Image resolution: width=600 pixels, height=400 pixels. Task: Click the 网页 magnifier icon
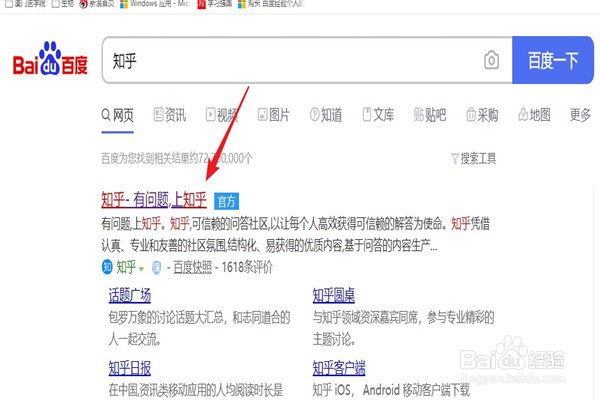tap(106, 114)
